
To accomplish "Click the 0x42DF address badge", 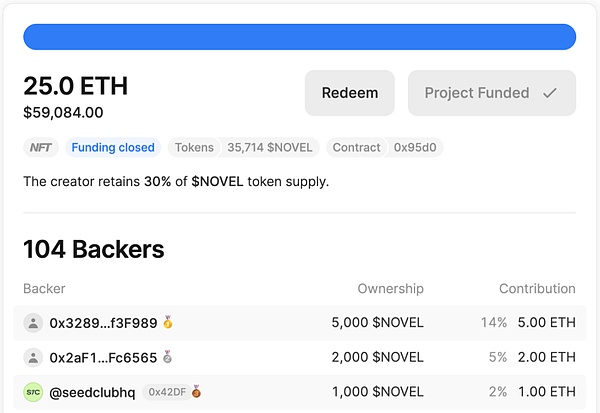I will [x=167, y=392].
